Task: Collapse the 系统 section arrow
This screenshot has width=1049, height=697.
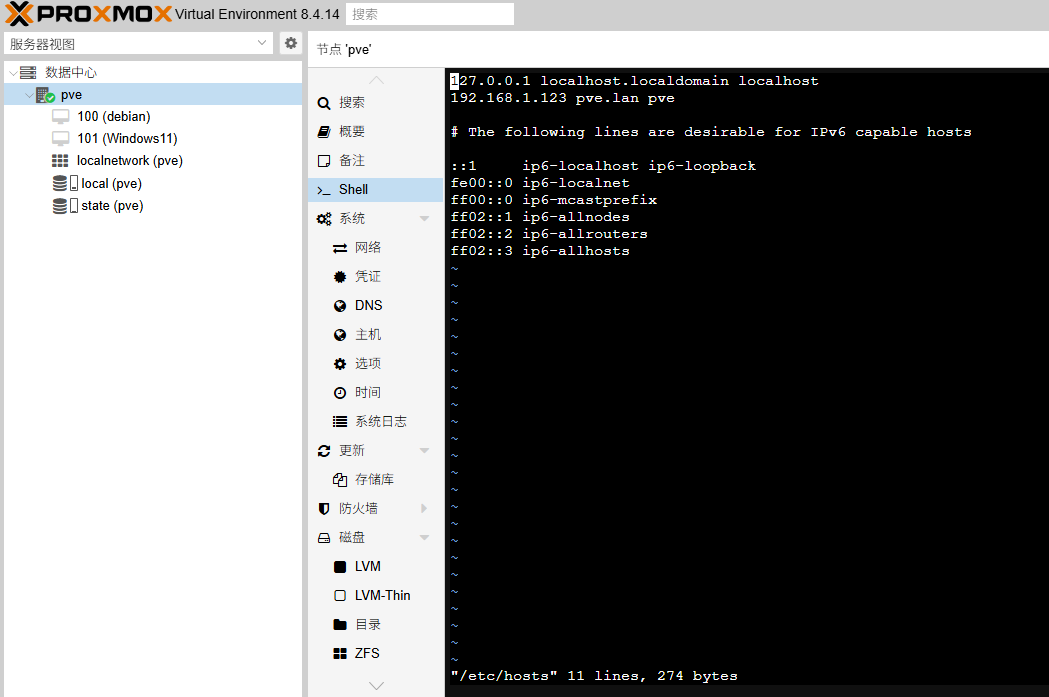Action: pos(424,219)
